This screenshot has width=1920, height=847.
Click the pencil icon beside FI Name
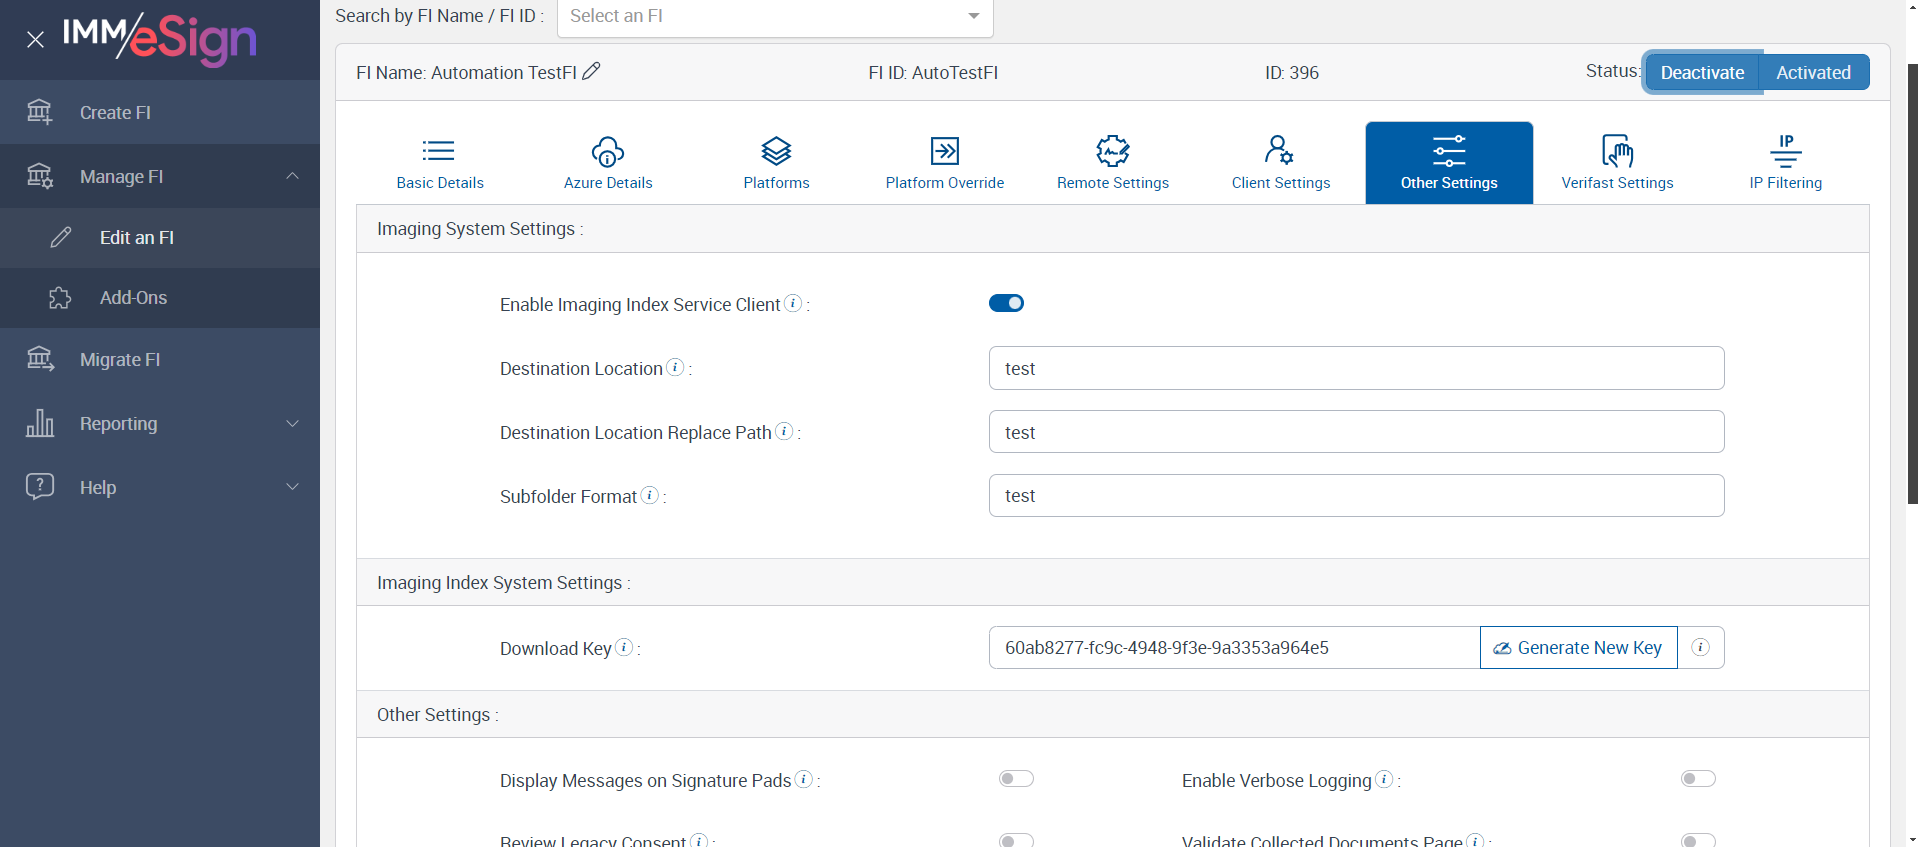(591, 71)
